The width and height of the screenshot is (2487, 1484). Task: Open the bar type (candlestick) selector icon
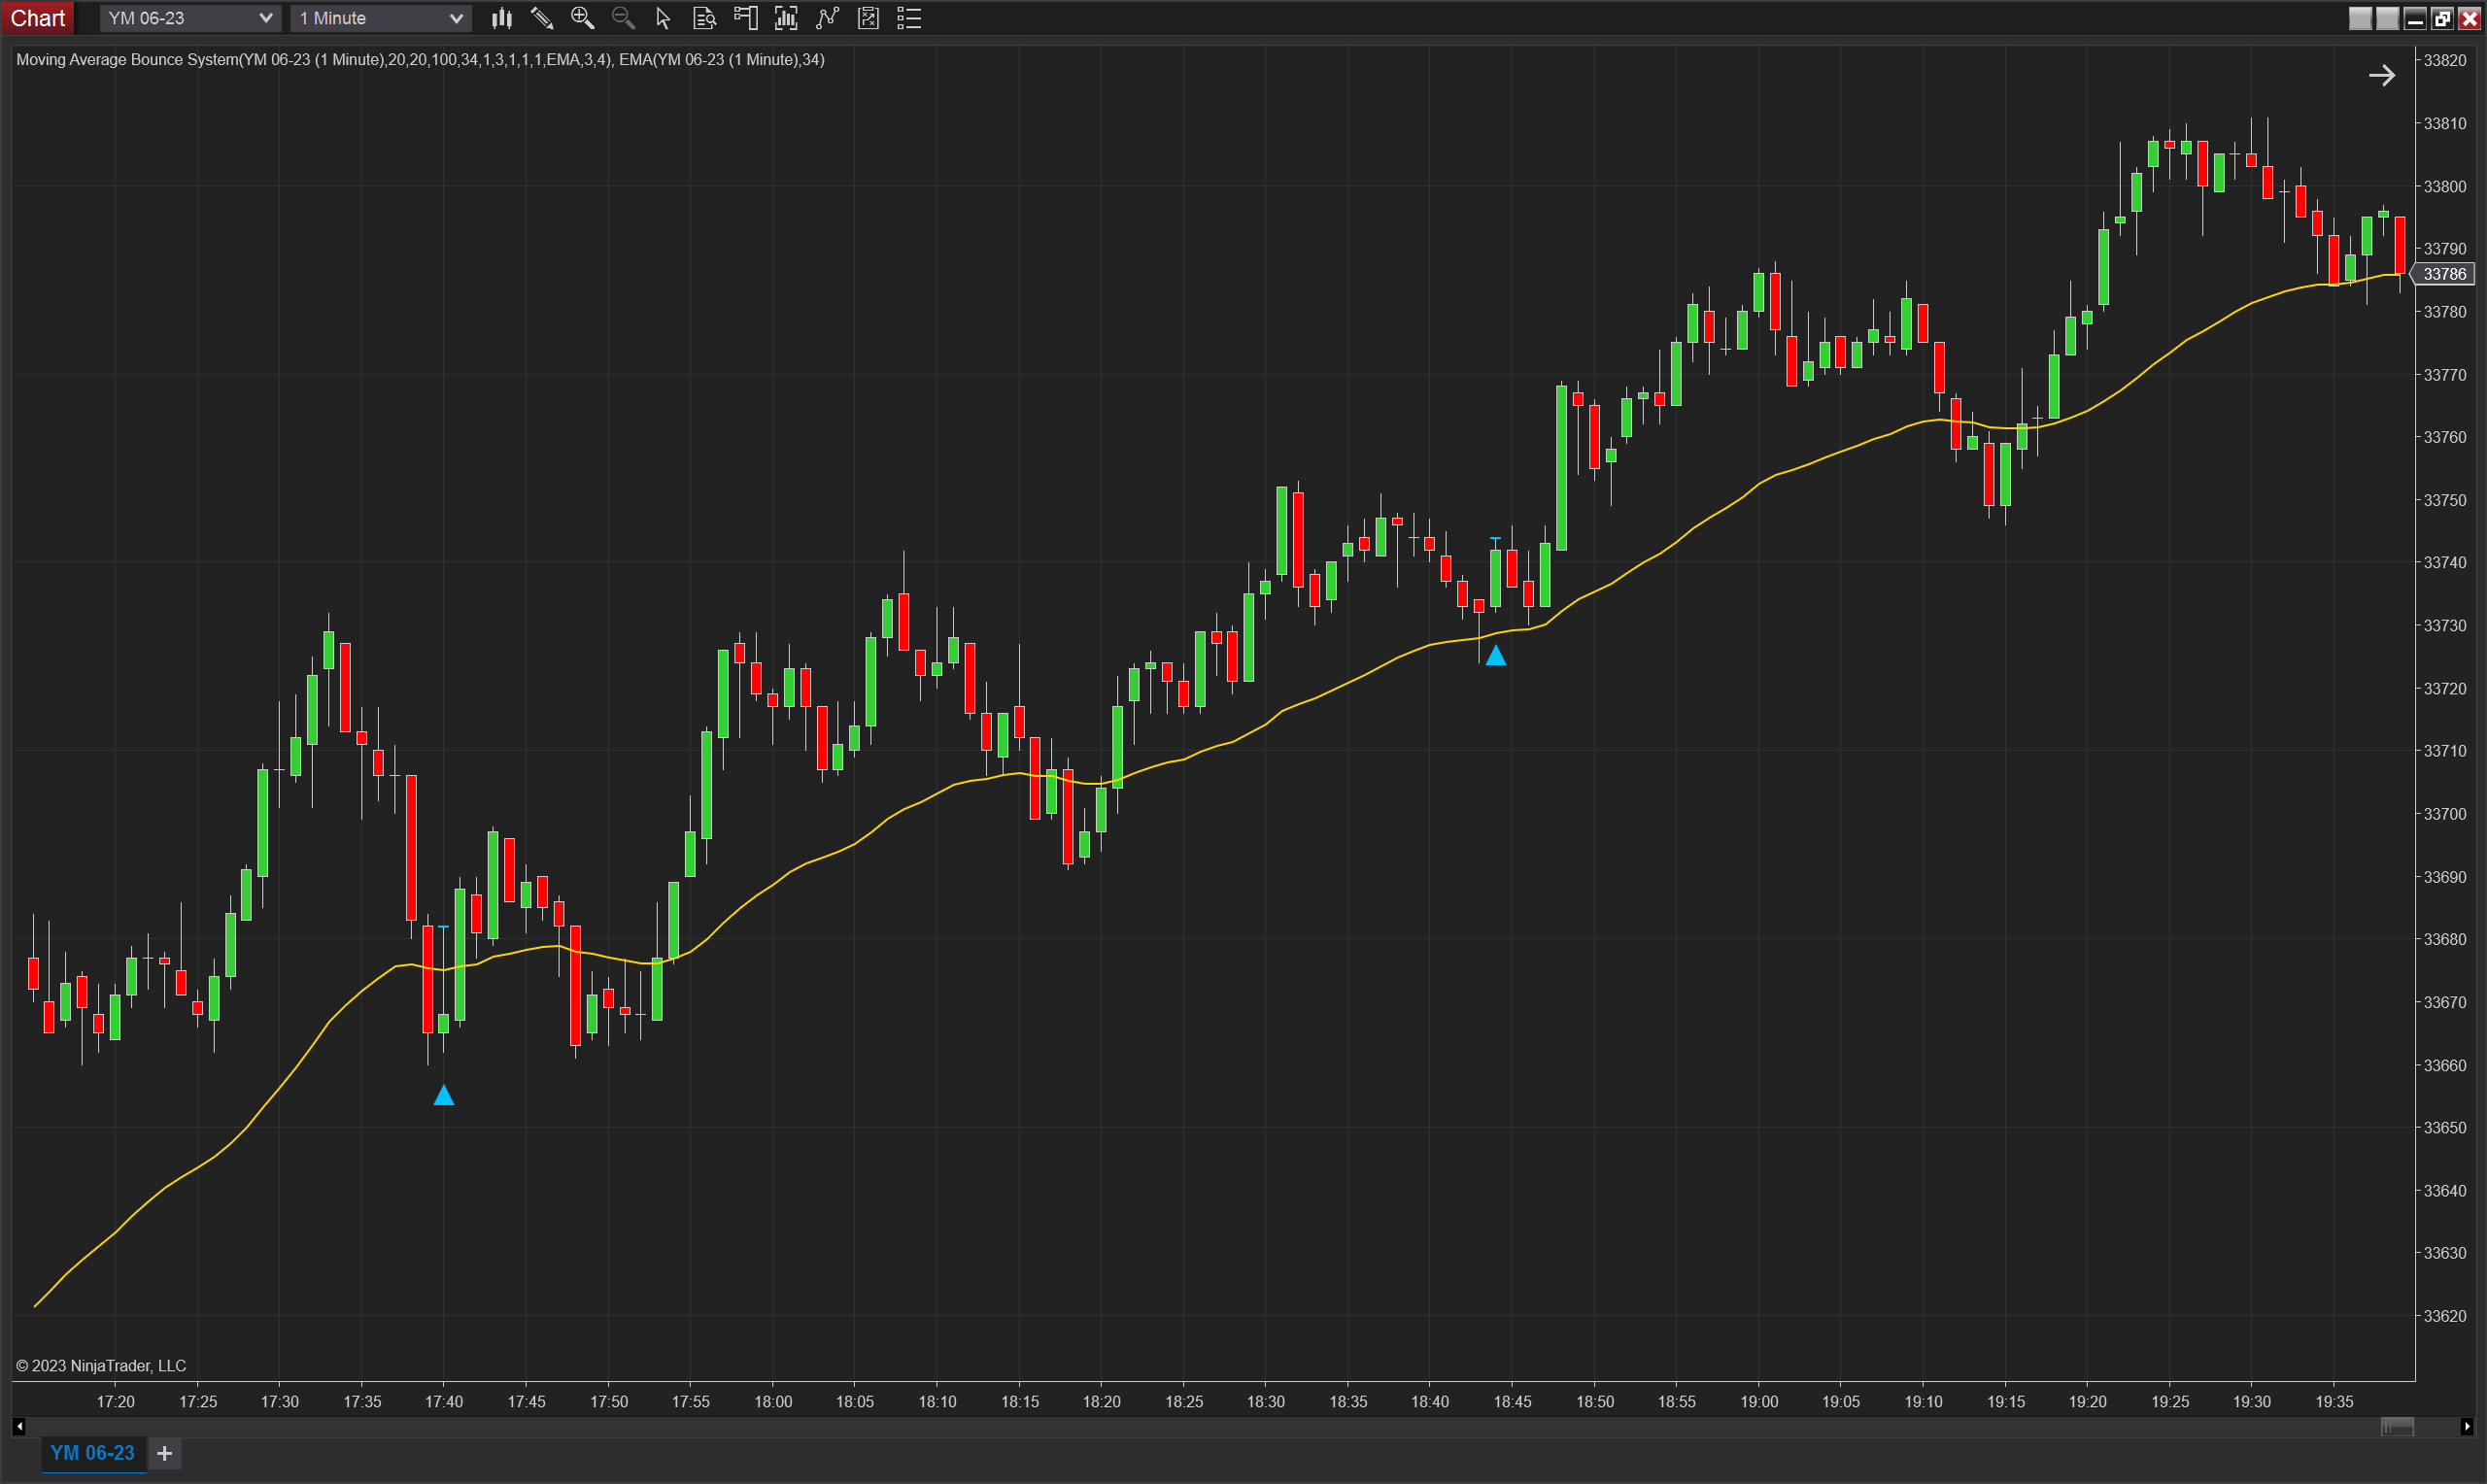[502, 18]
